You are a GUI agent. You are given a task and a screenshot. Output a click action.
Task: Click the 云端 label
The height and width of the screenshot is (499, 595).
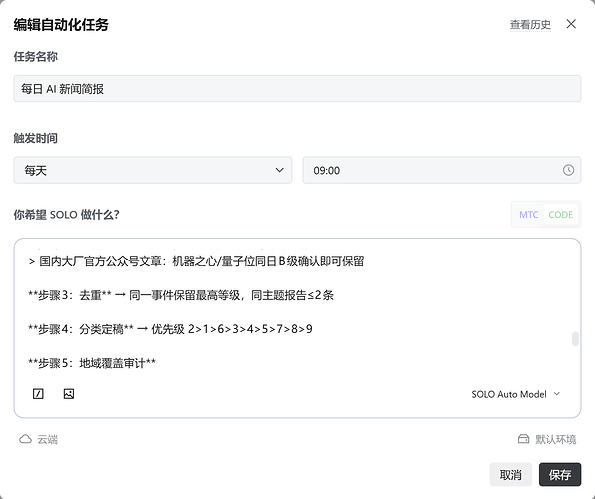(47, 439)
